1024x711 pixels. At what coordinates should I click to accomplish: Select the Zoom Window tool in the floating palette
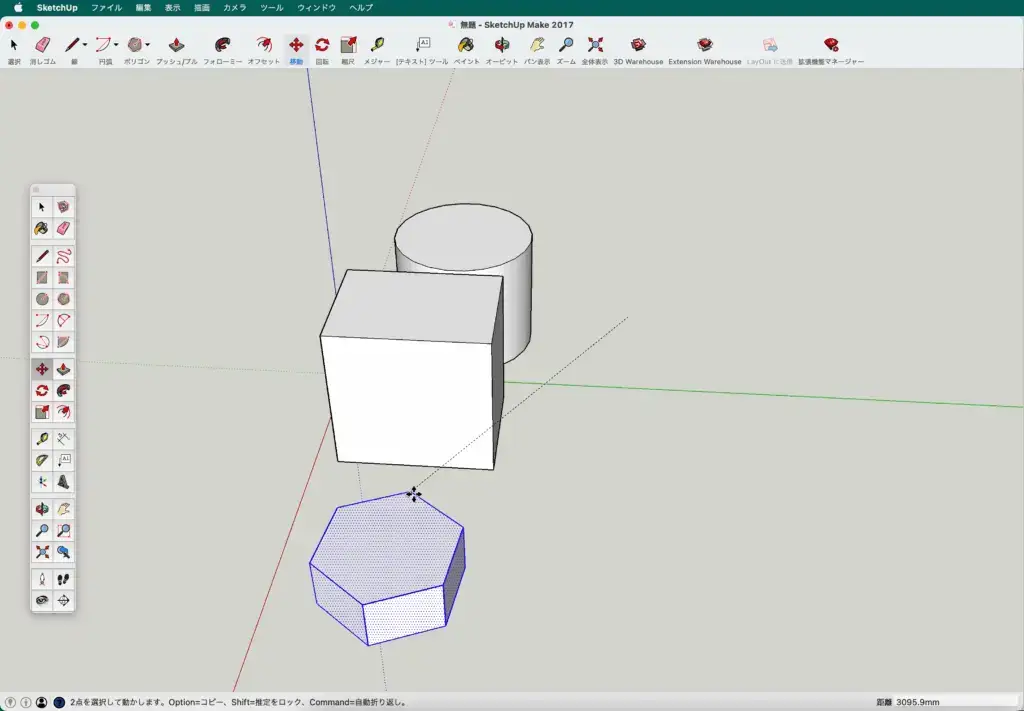pos(63,531)
